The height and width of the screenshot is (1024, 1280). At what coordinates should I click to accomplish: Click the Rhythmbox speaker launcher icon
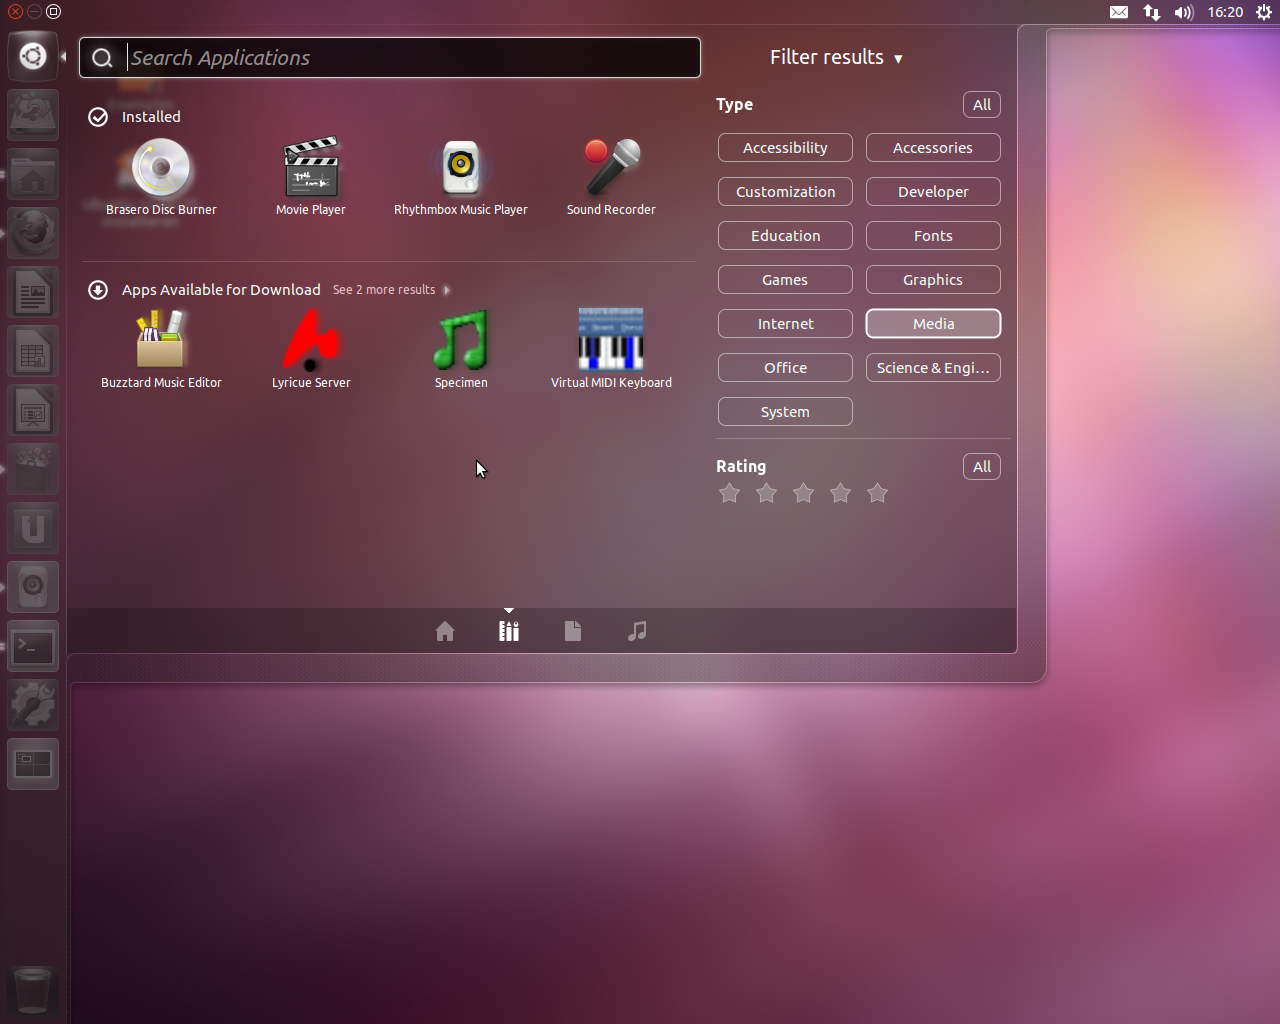coord(33,587)
